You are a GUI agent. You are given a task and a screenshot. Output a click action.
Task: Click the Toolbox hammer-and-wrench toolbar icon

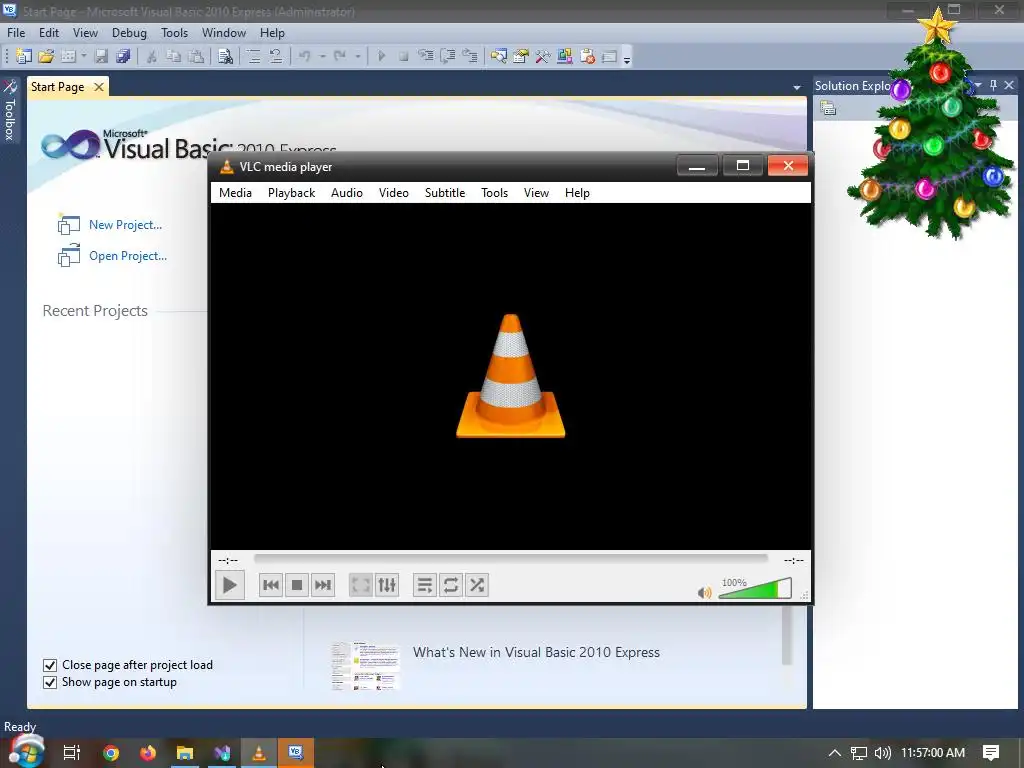pyautogui.click(x=543, y=56)
